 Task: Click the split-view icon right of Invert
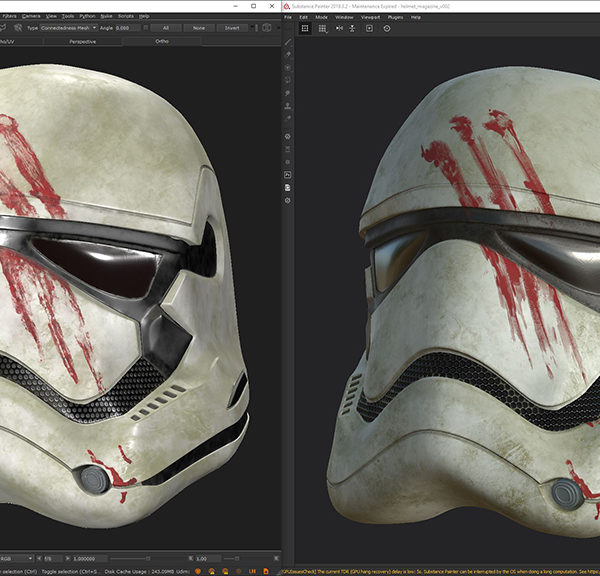tap(267, 28)
